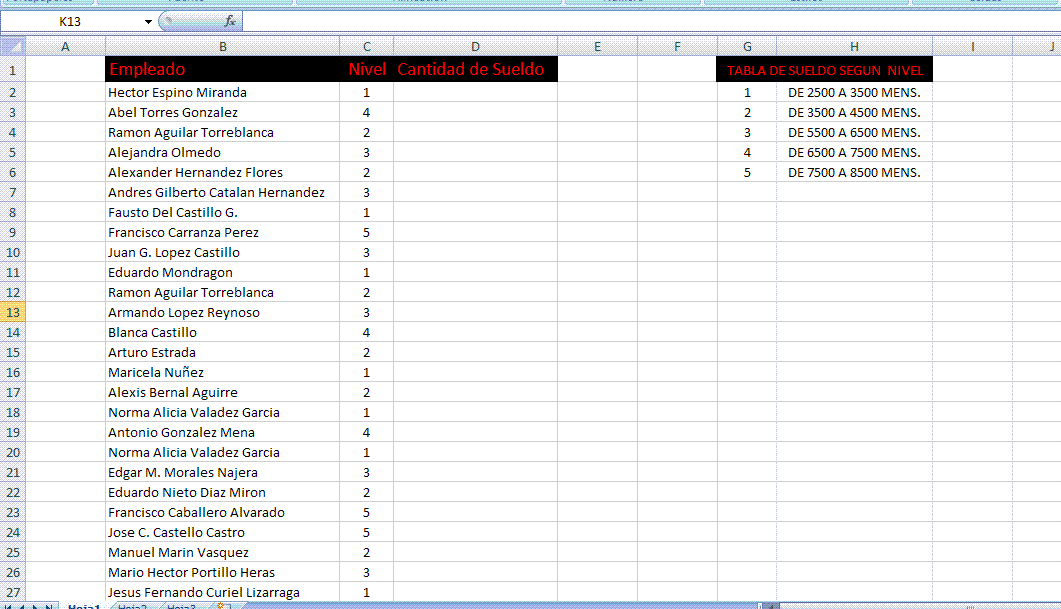This screenshot has width=1061, height=609.
Task: Open the Name Box dropdown arrow
Action: [149, 21]
